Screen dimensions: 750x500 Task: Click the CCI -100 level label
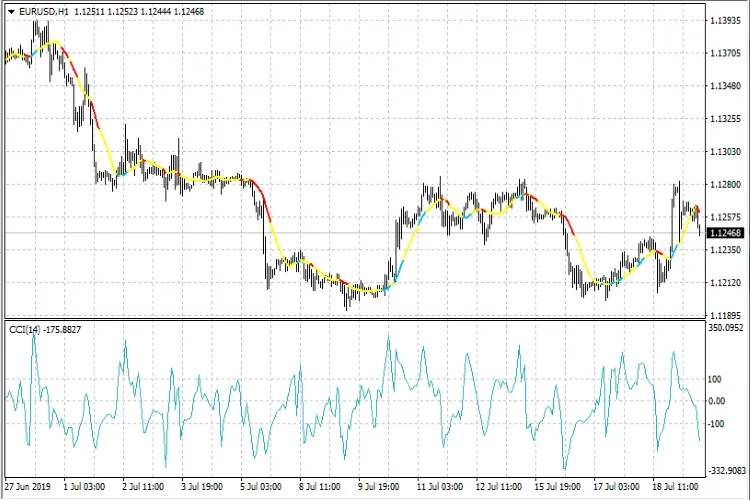pos(718,425)
